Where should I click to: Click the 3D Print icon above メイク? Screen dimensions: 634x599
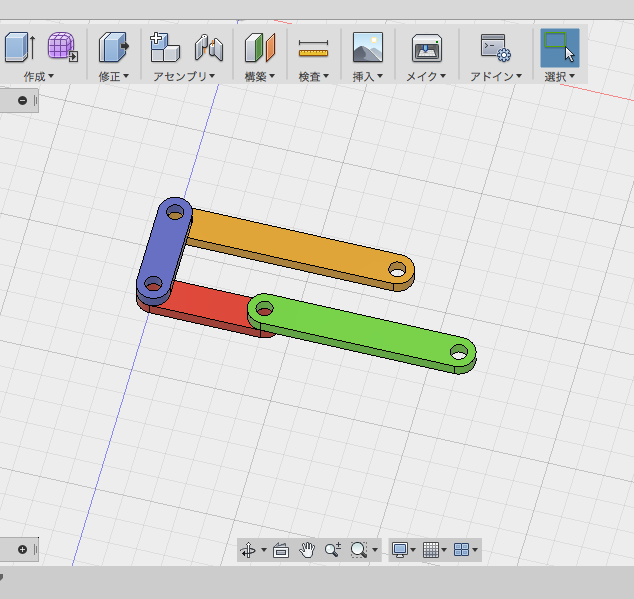[427, 48]
